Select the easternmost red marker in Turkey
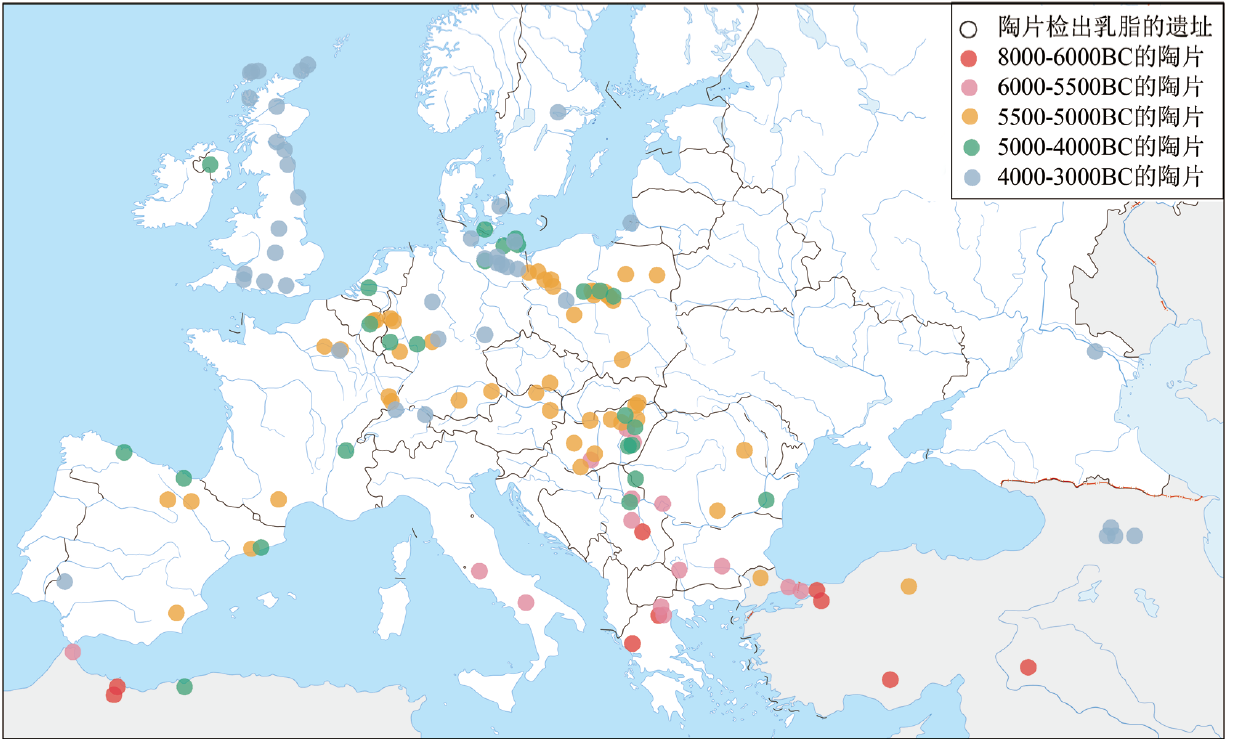The height and width of the screenshot is (743, 1234). (x=1028, y=667)
